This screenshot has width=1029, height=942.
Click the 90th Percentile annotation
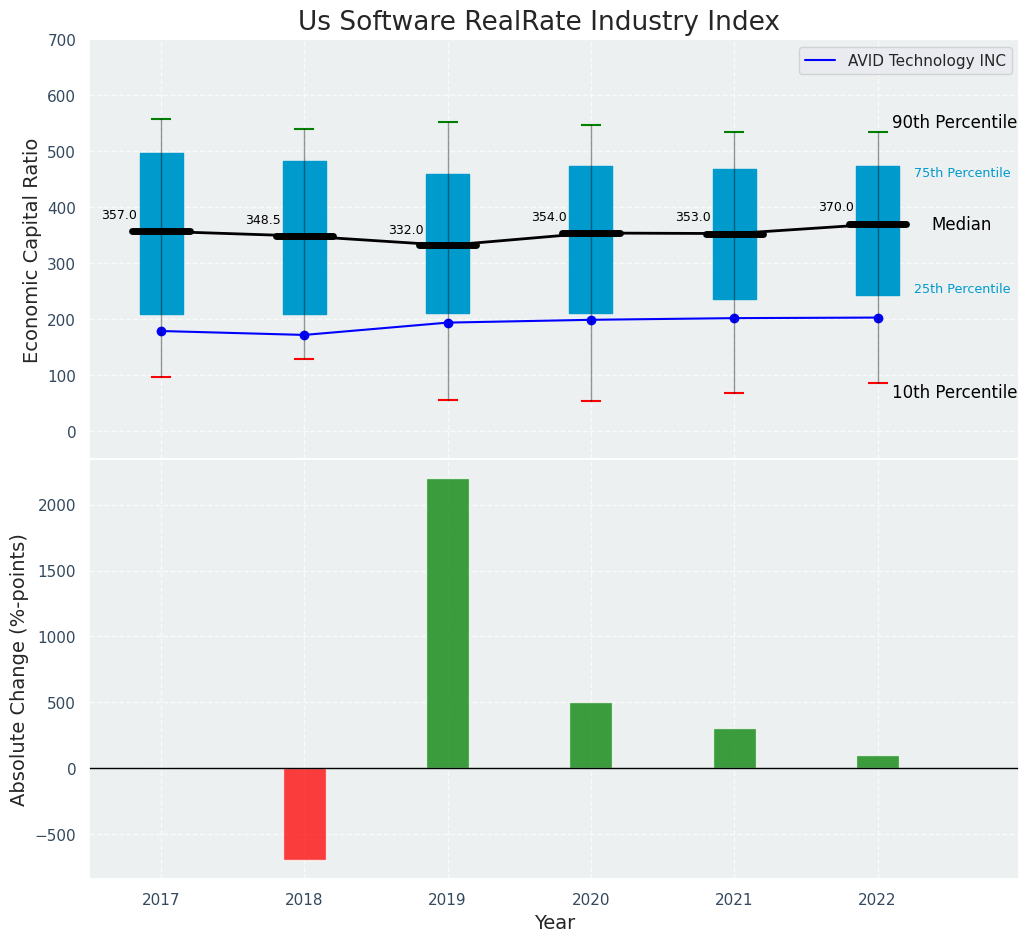[x=954, y=122]
